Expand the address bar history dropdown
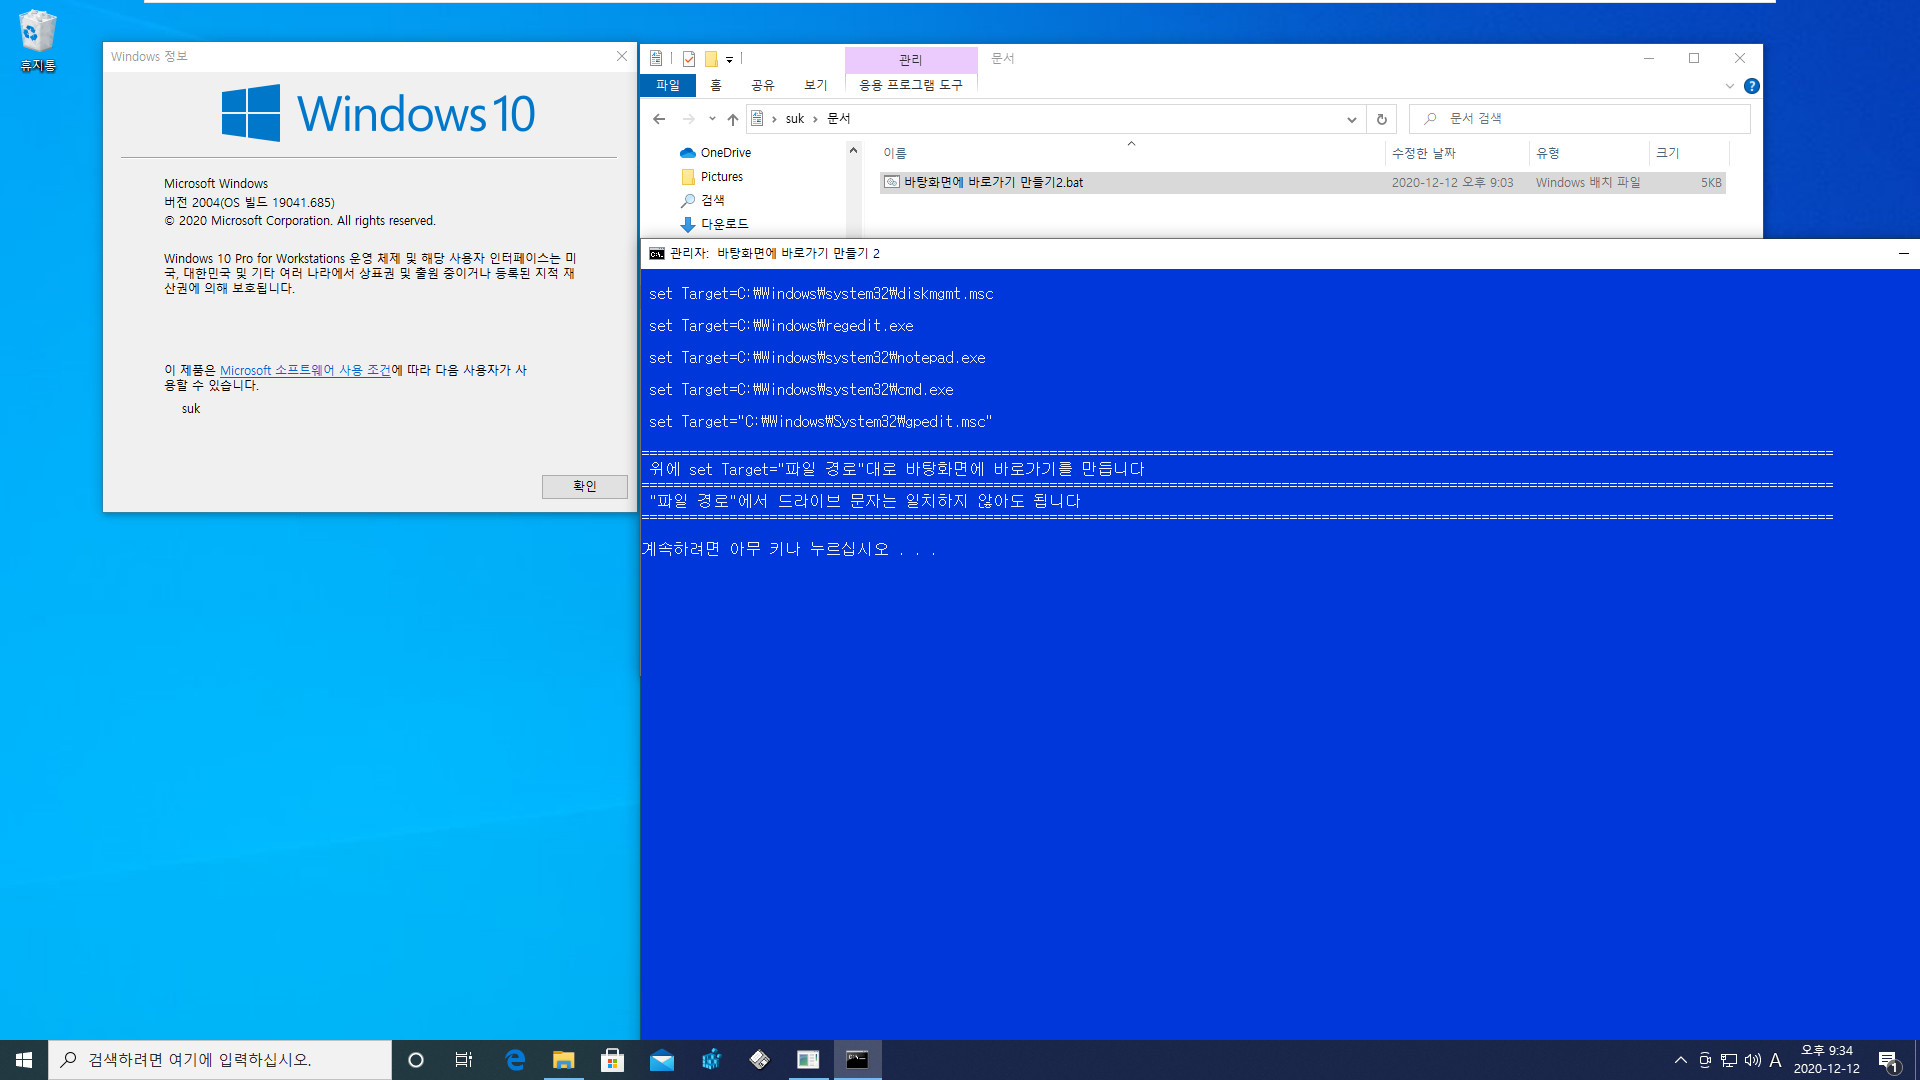Viewport: 1920px width, 1080px height. pyautogui.click(x=1352, y=119)
